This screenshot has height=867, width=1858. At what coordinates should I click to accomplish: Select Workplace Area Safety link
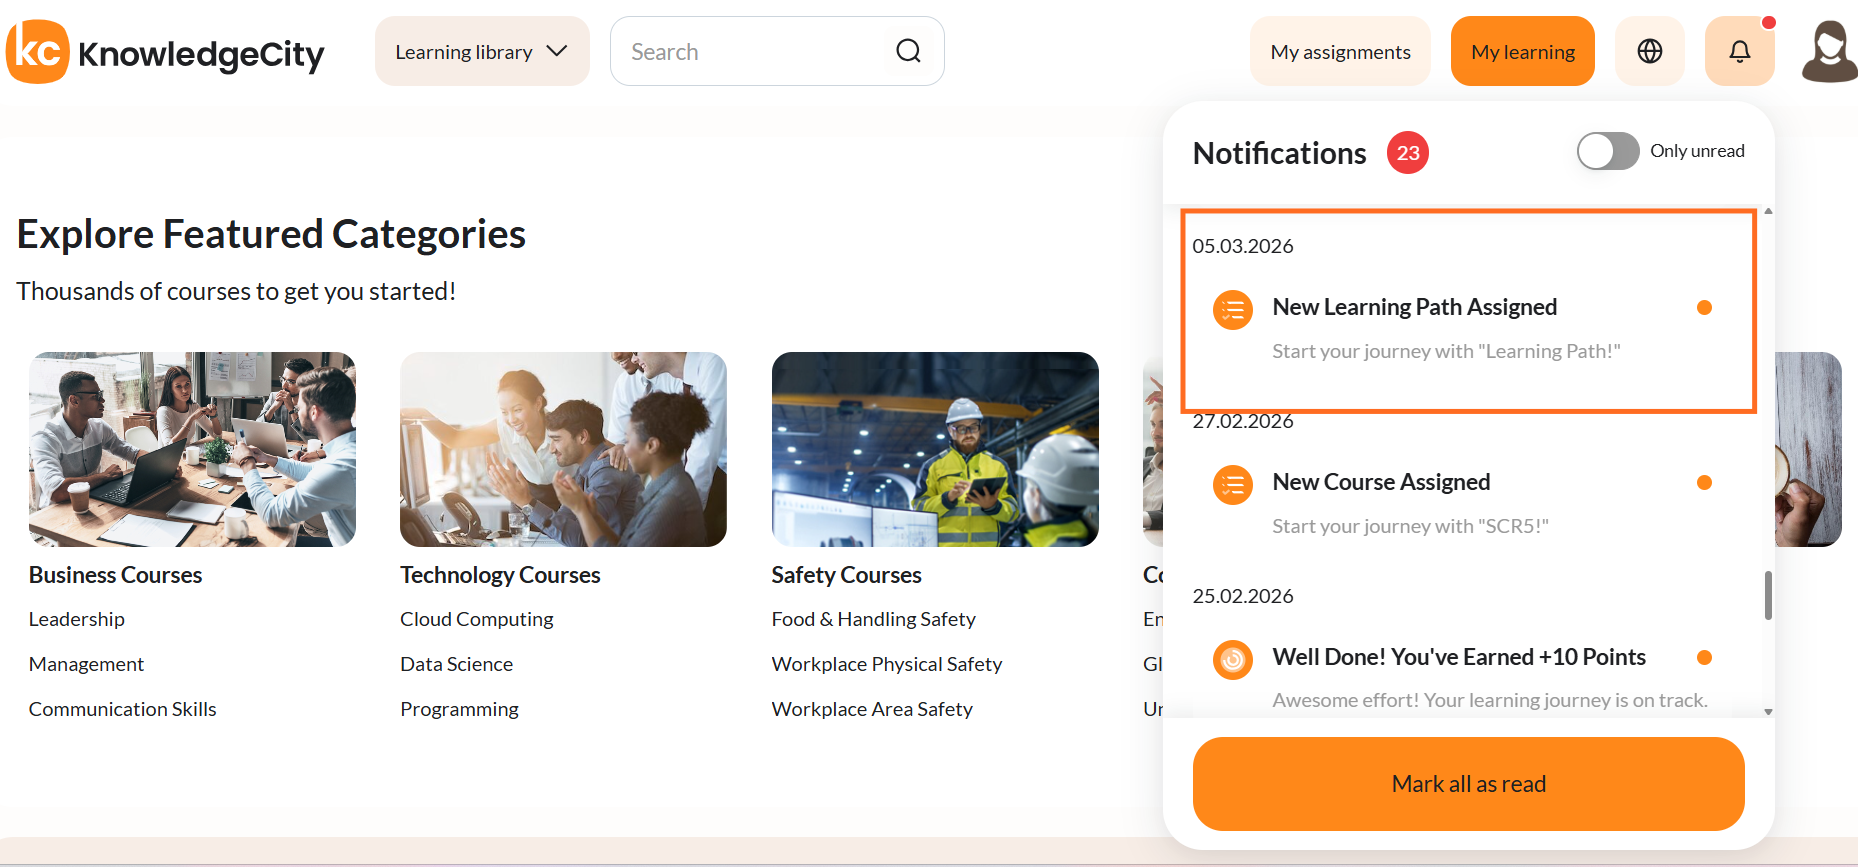pyautogui.click(x=872, y=709)
